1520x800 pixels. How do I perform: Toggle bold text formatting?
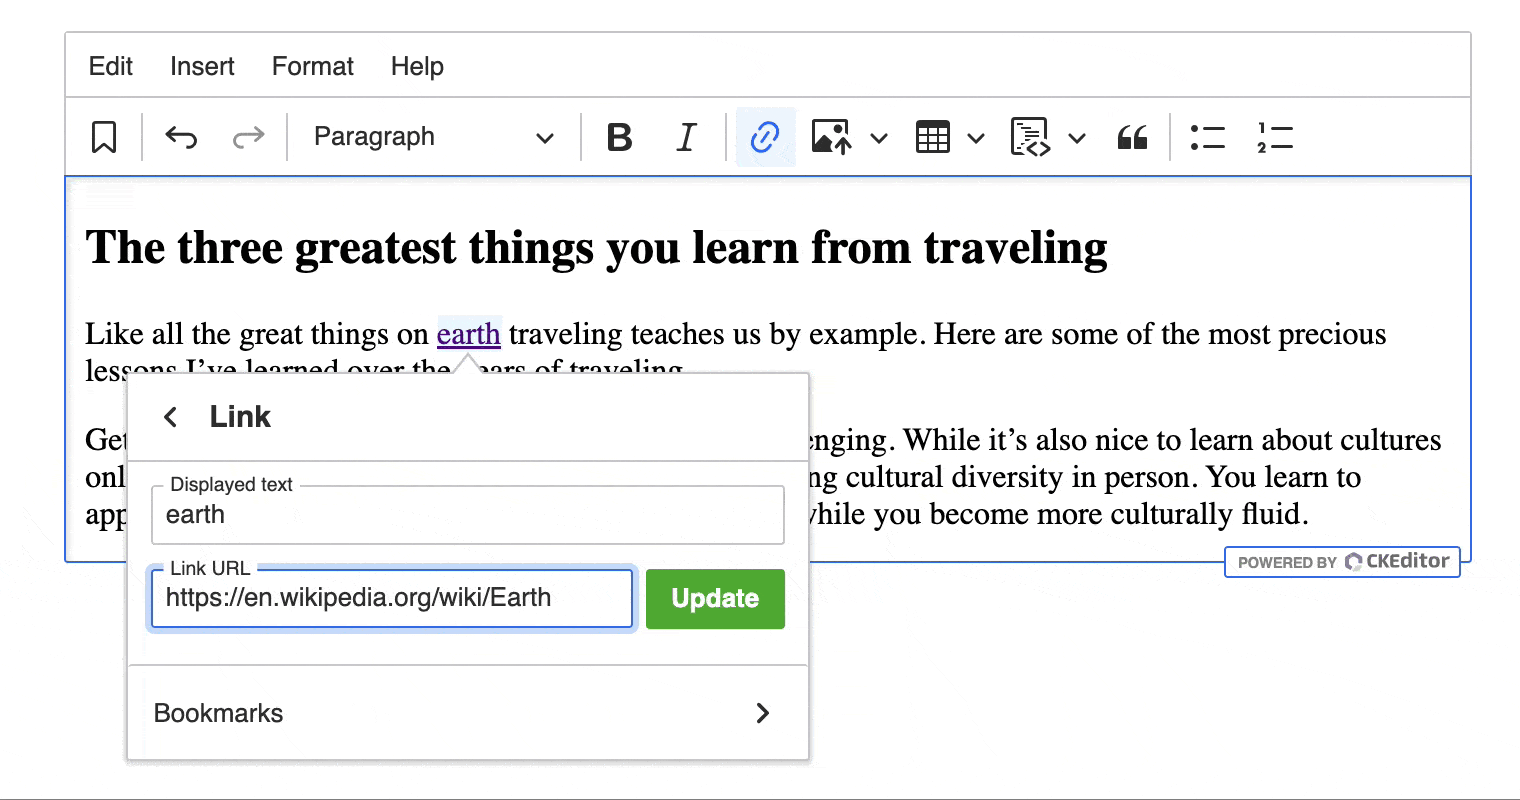(x=620, y=137)
